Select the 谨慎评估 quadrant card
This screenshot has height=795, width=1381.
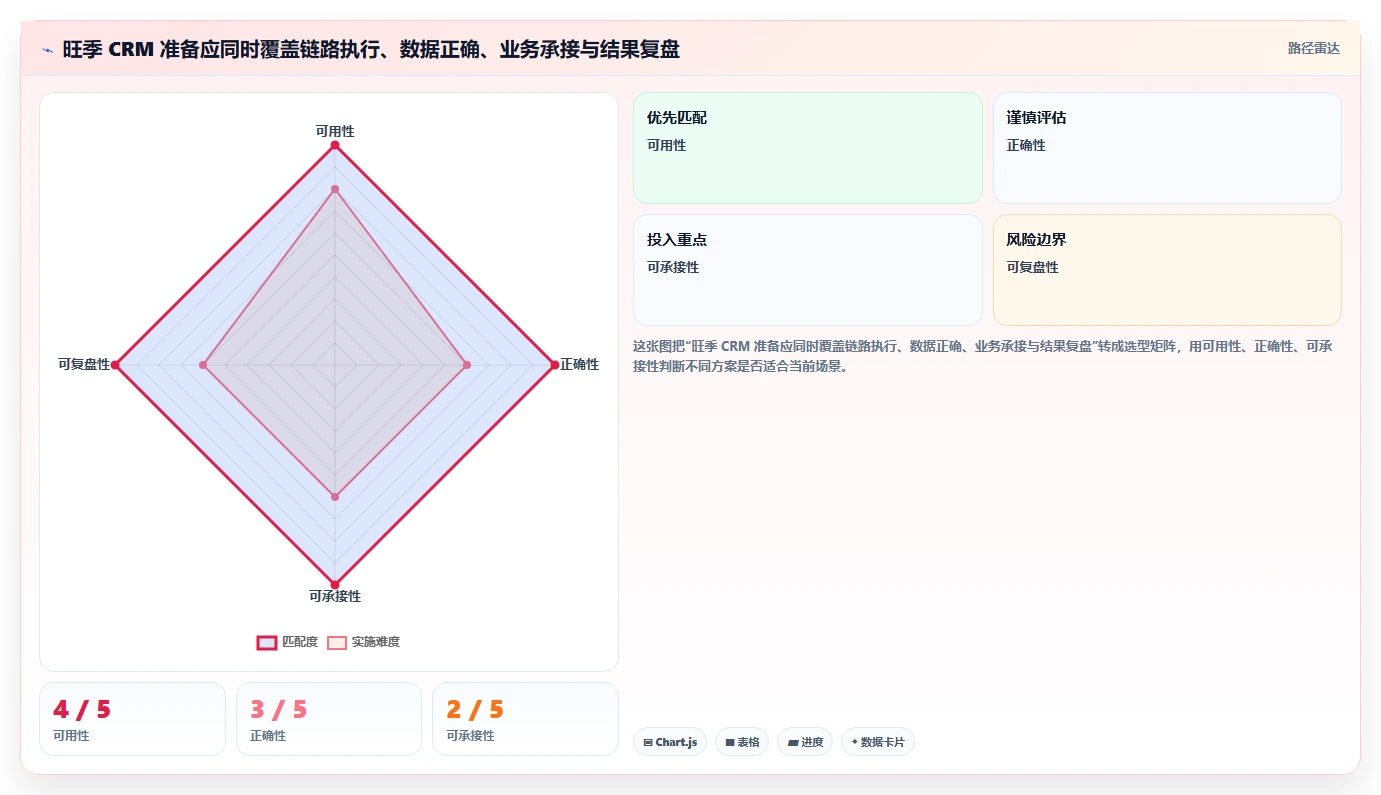pos(1167,148)
